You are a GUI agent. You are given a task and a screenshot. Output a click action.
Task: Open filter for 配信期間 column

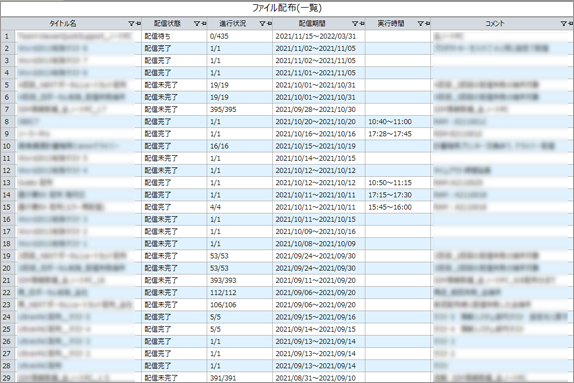[355, 24]
